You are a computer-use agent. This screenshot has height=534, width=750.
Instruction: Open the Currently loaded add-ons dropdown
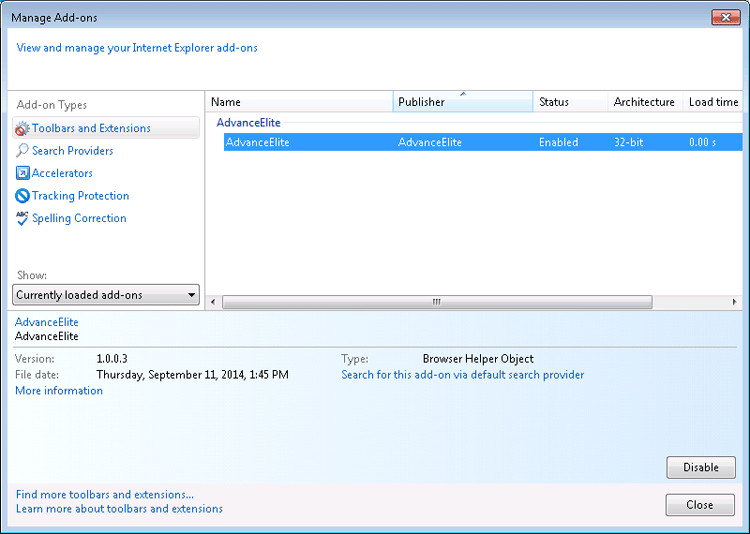(106, 295)
